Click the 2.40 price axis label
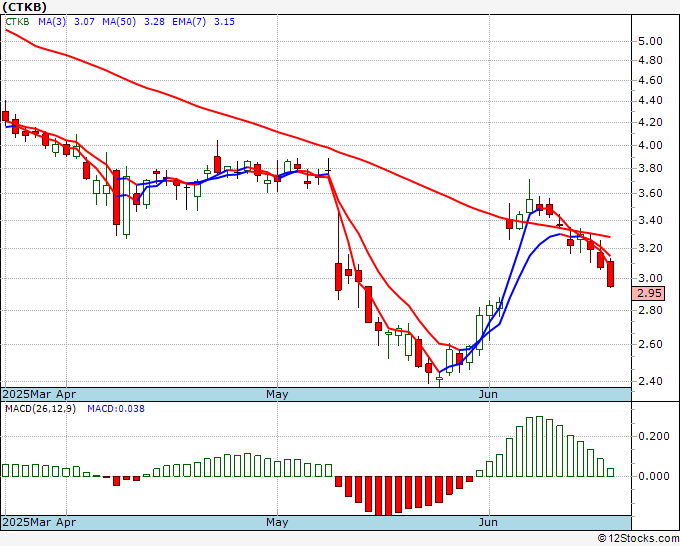The height and width of the screenshot is (546, 680). (650, 381)
